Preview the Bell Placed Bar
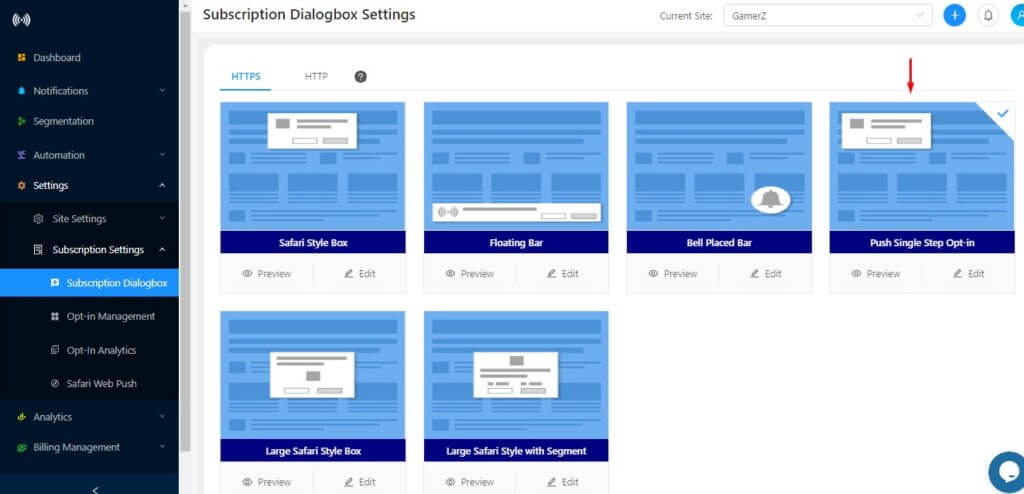The height and width of the screenshot is (494, 1024). (673, 274)
